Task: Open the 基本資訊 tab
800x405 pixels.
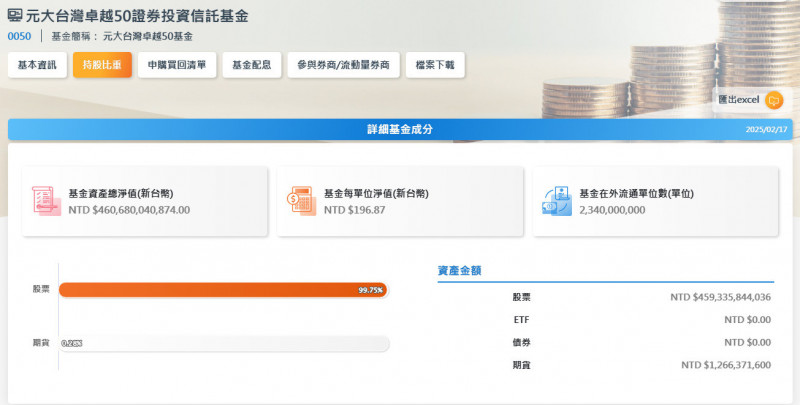Action: (37, 65)
